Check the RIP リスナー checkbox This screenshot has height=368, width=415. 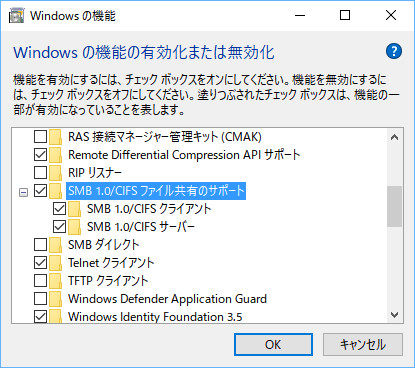(x=40, y=173)
